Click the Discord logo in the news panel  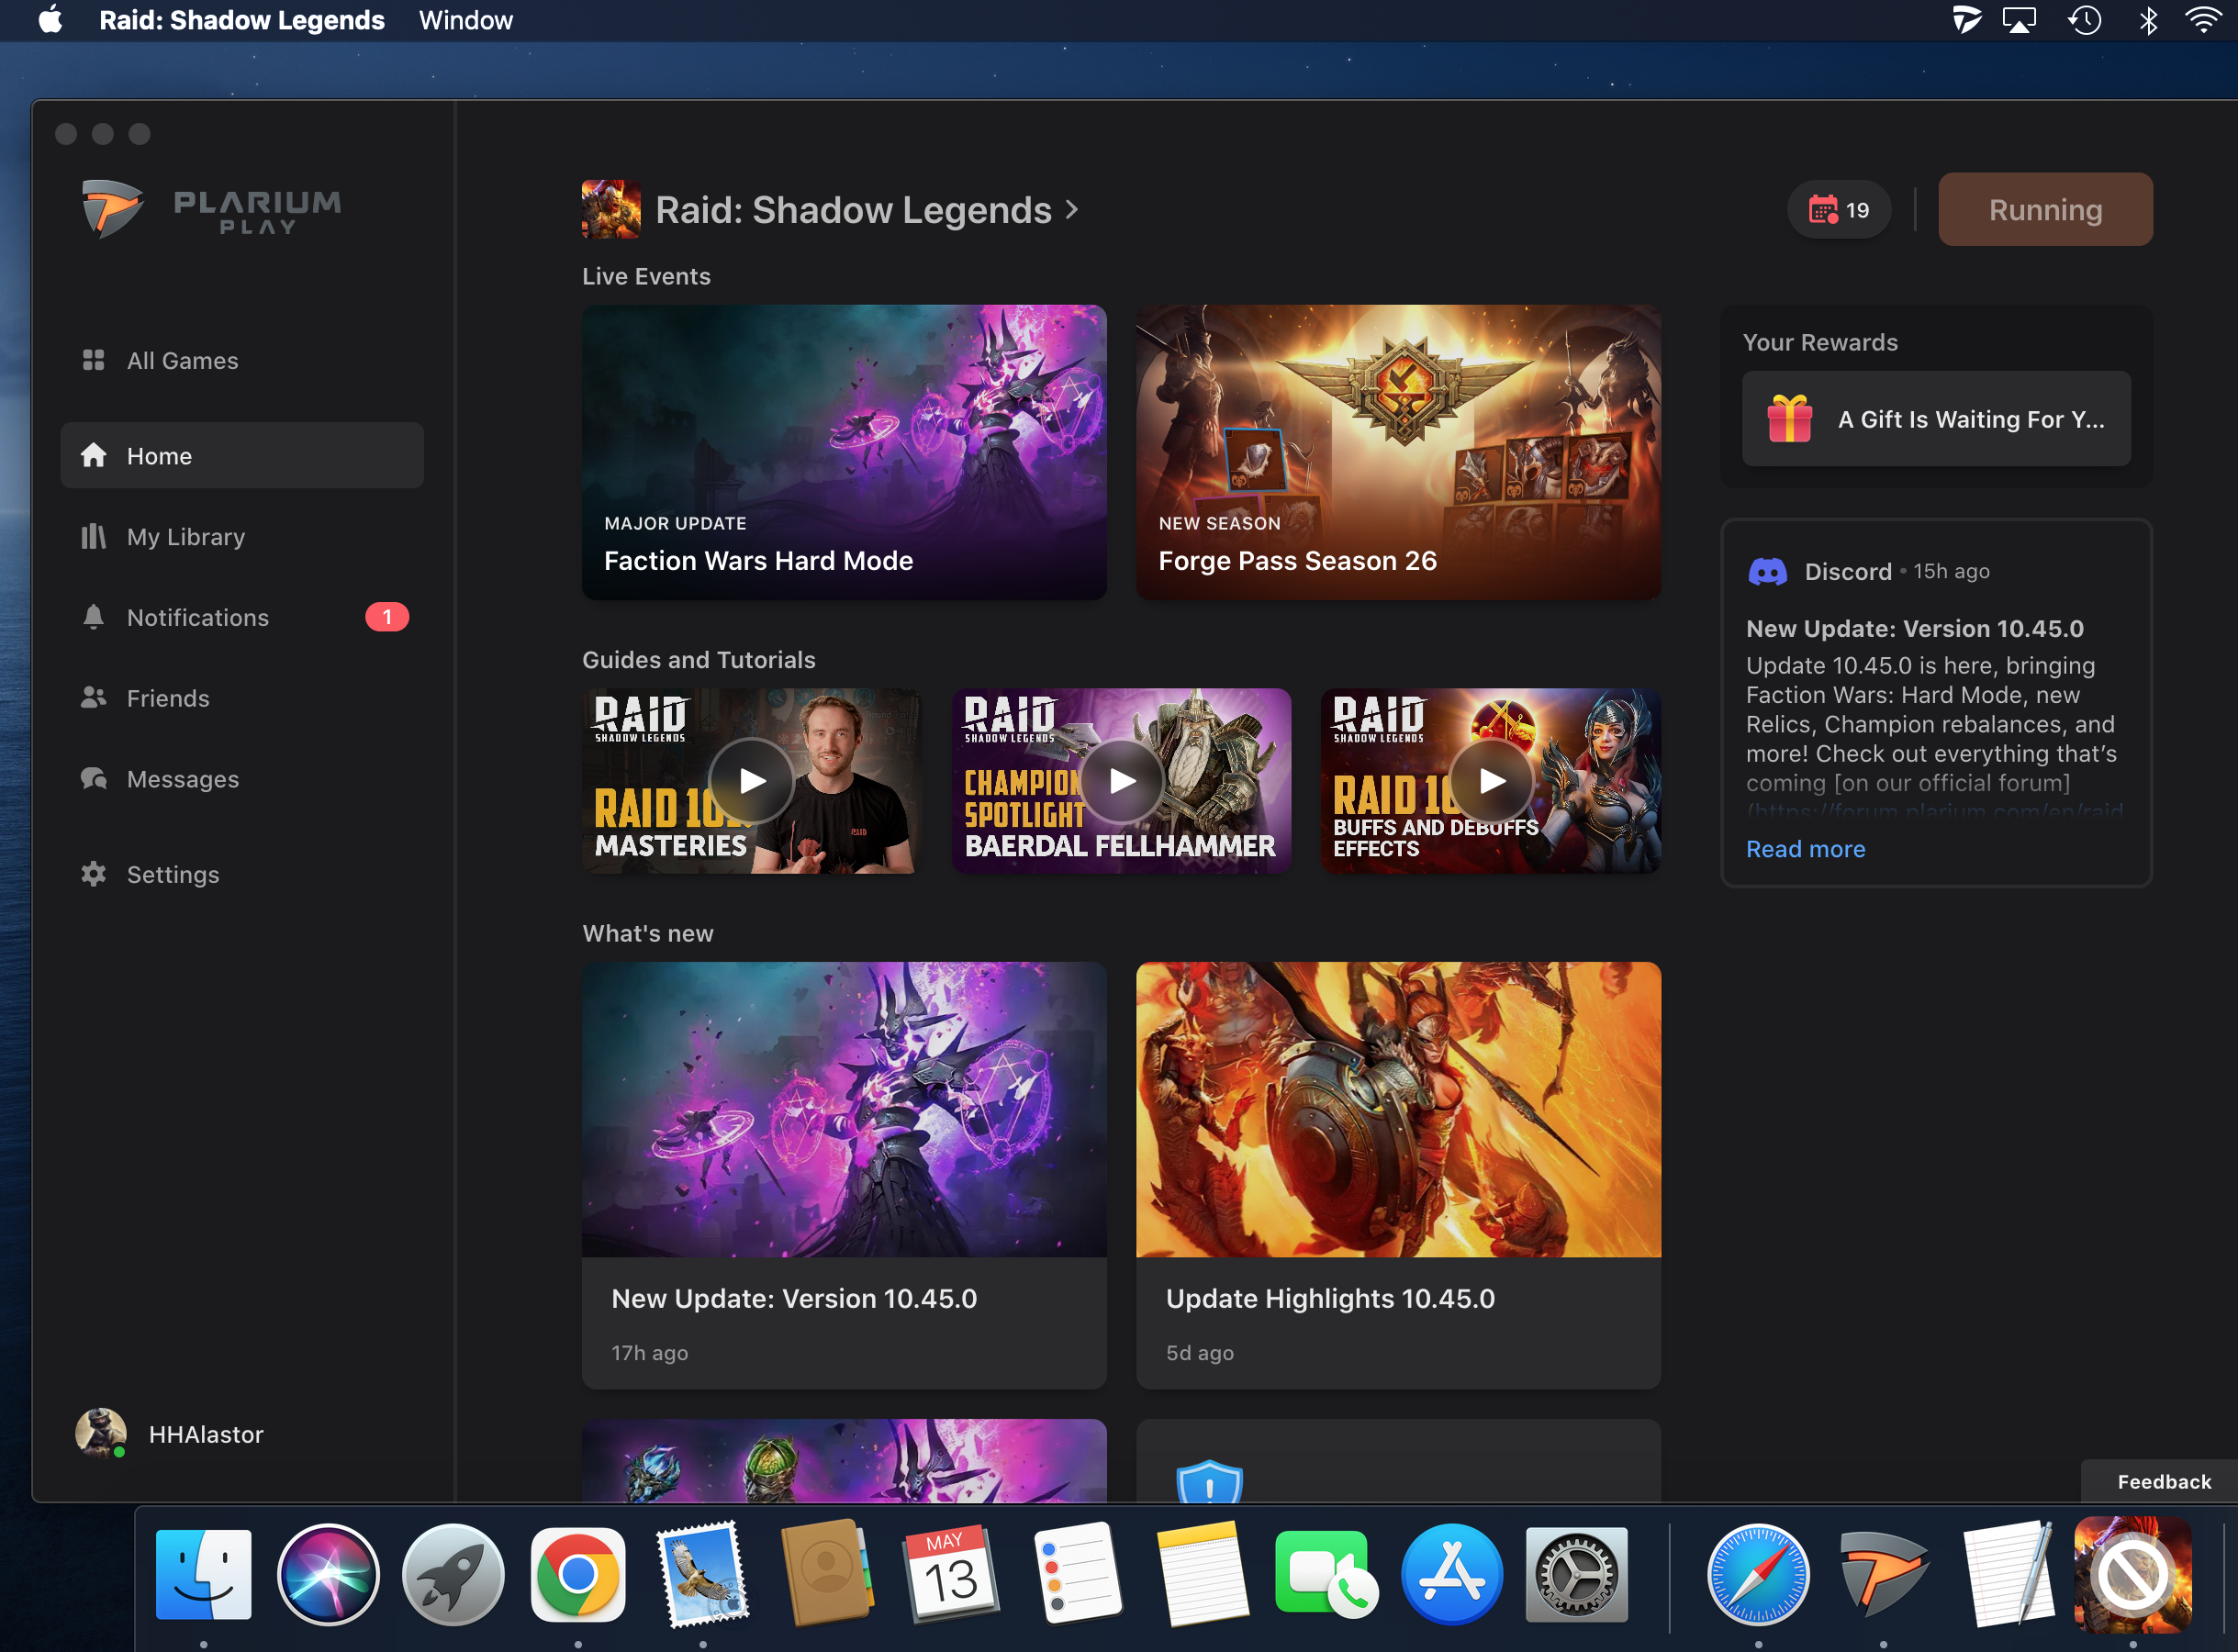point(1767,571)
